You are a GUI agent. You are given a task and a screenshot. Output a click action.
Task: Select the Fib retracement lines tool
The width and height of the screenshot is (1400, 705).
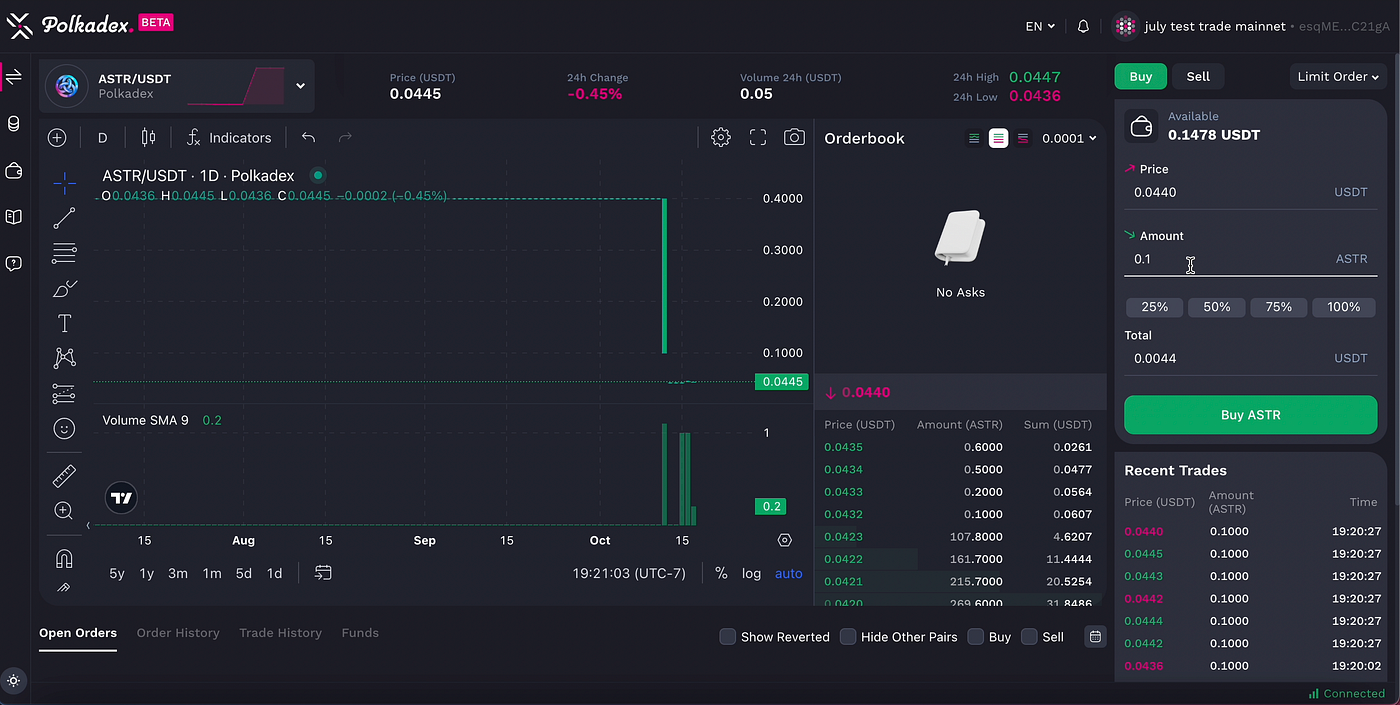[64, 253]
